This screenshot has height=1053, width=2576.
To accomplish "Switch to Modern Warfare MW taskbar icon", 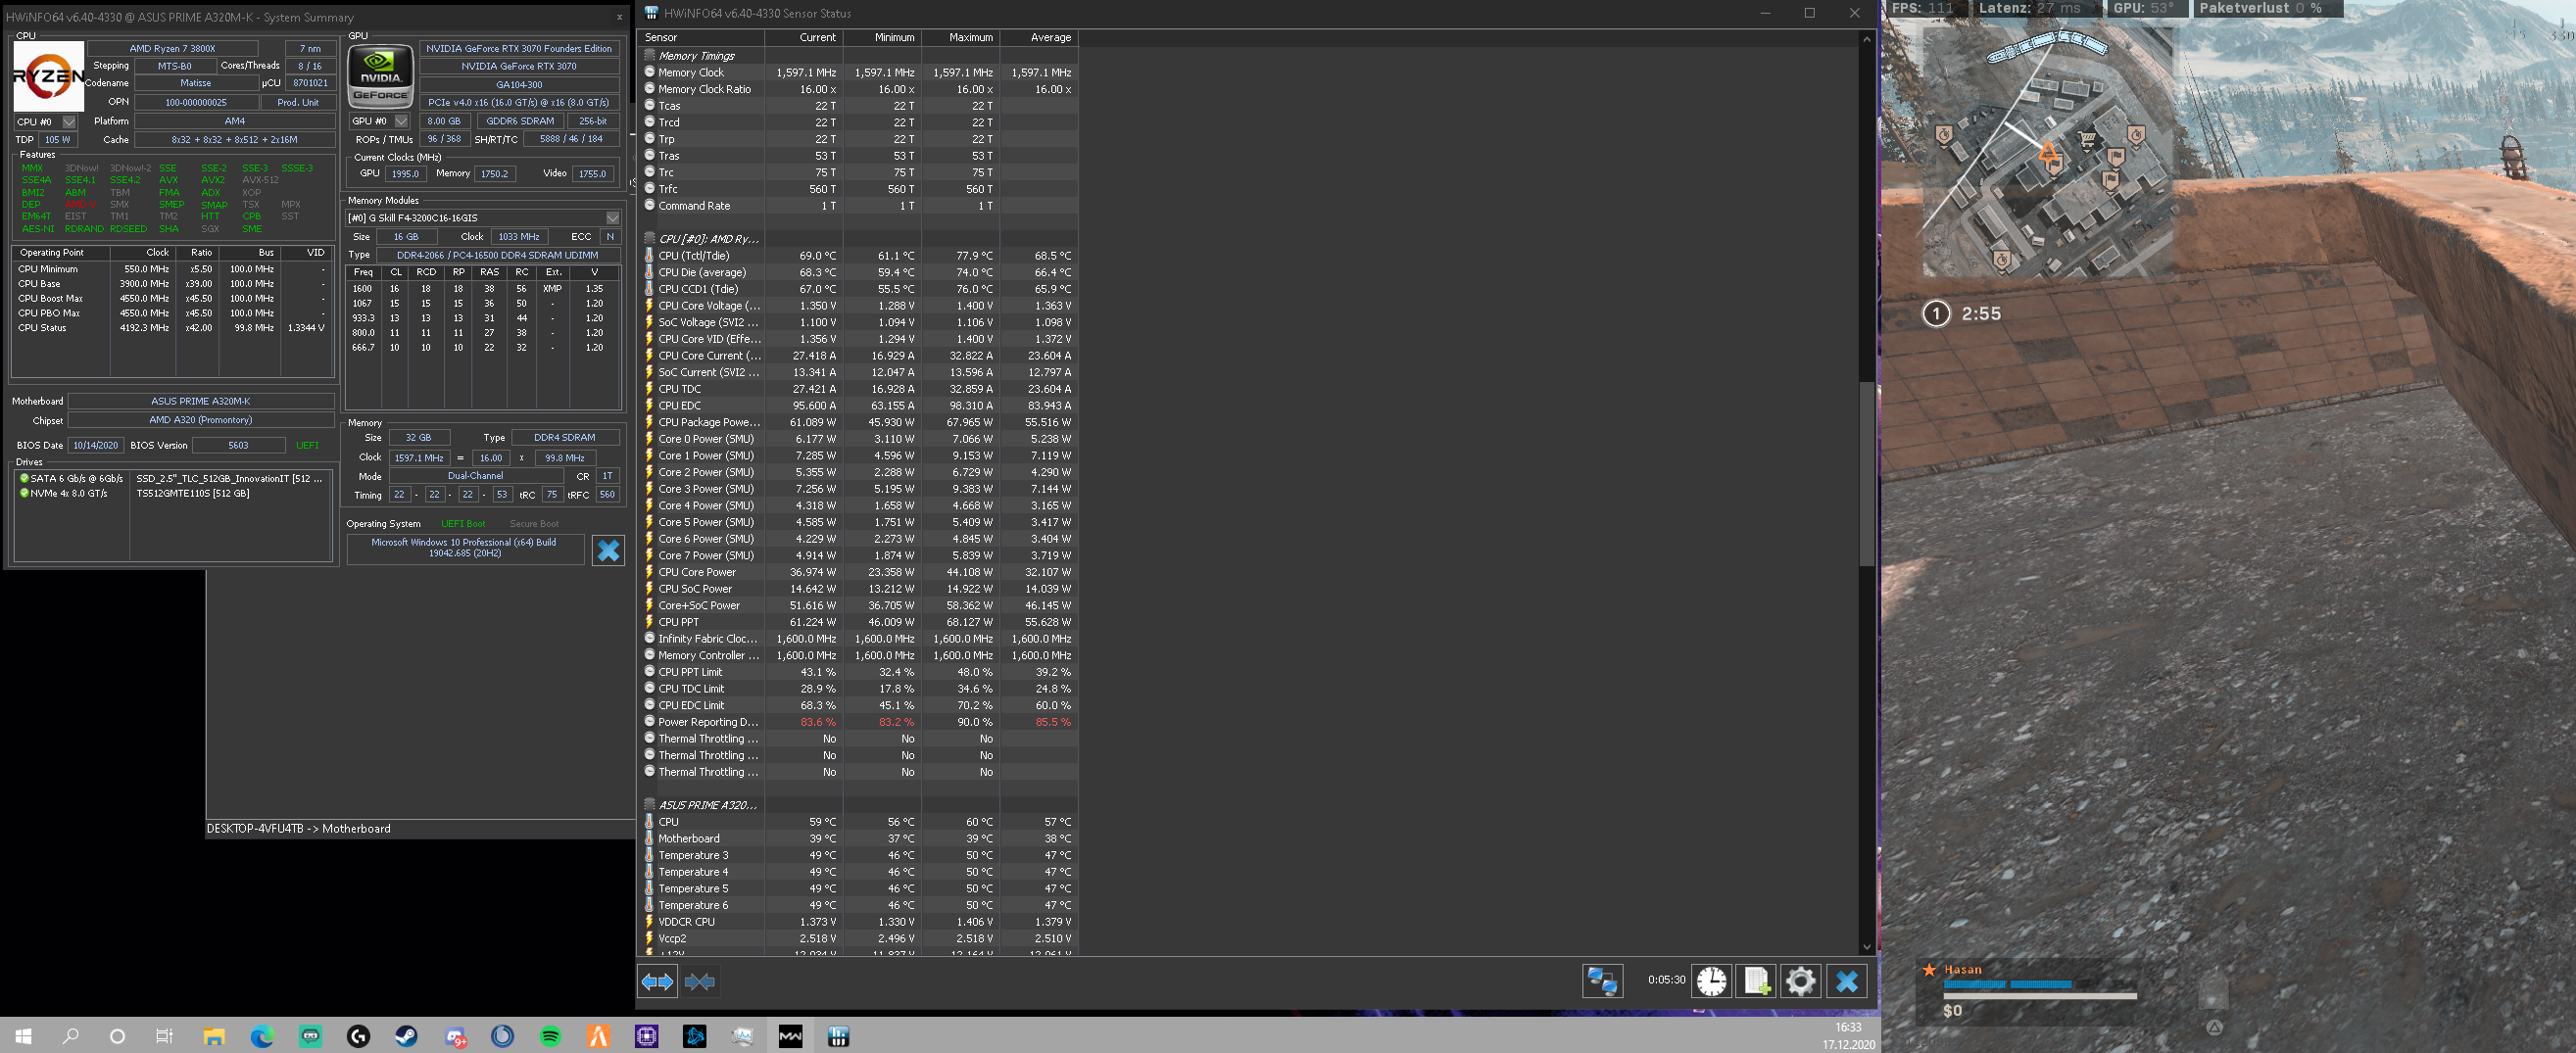I will coord(790,1036).
